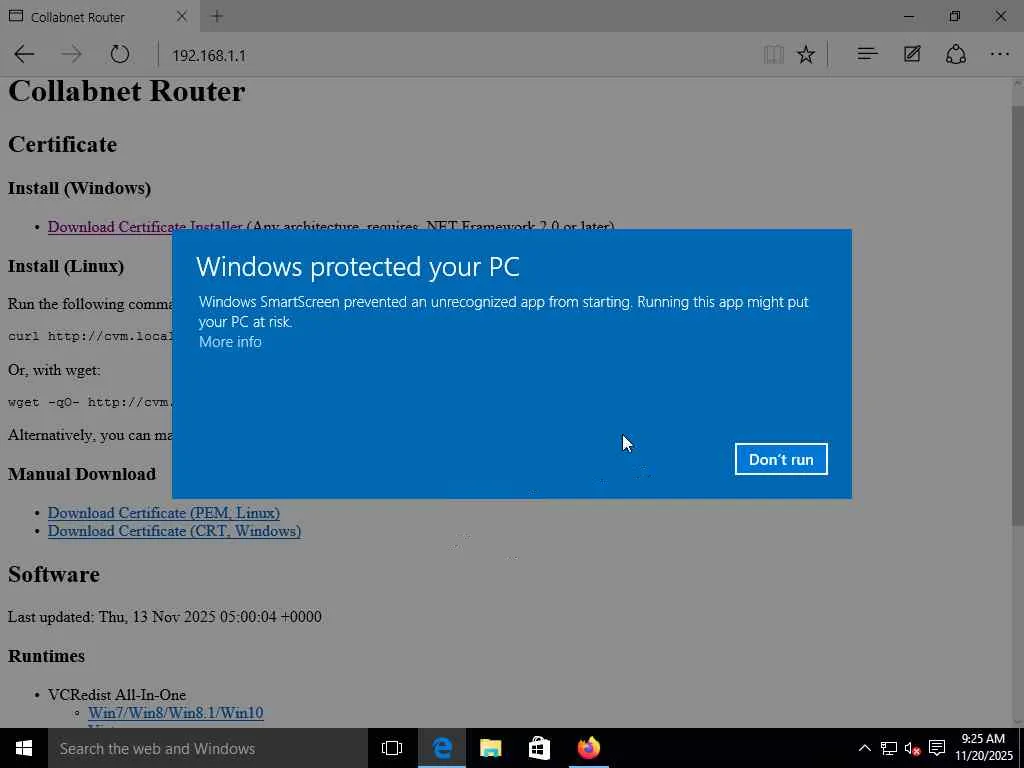Viewport: 1024px width, 768px height.
Task: Open File Explorer from the taskbar
Action: coord(490,748)
